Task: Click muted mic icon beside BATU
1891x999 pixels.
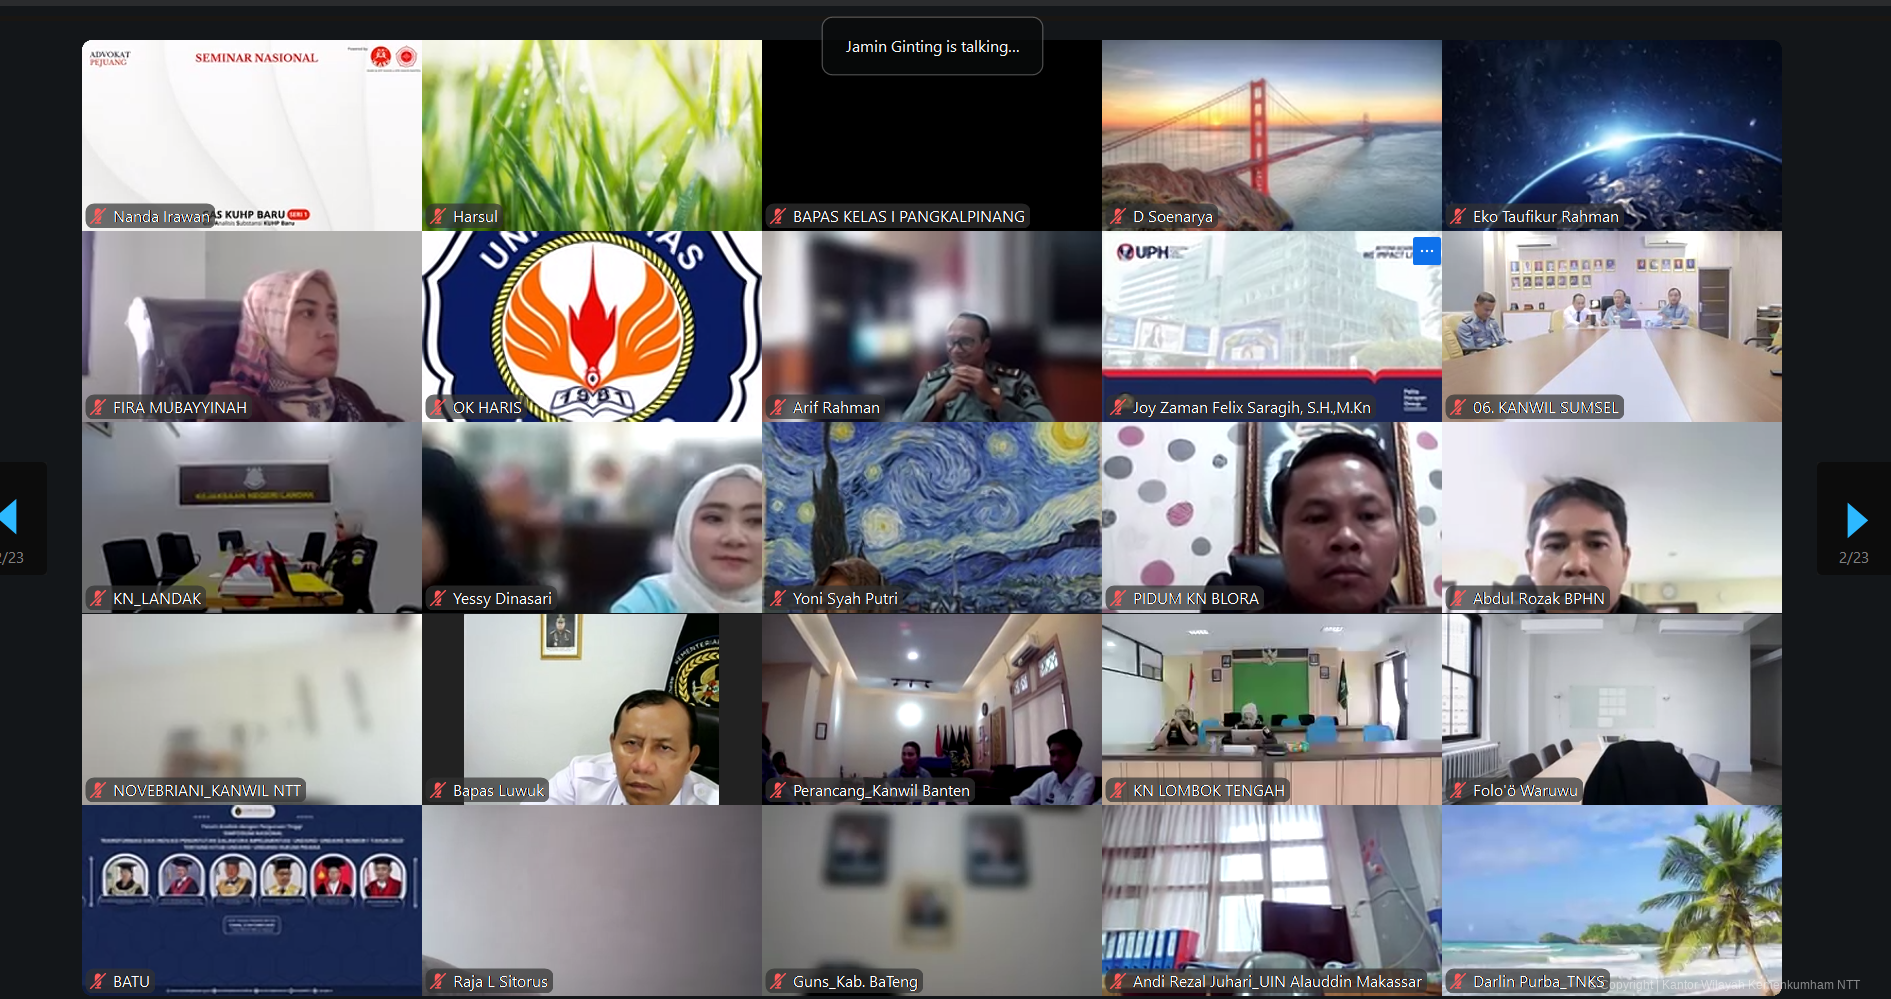Action: pos(98,982)
